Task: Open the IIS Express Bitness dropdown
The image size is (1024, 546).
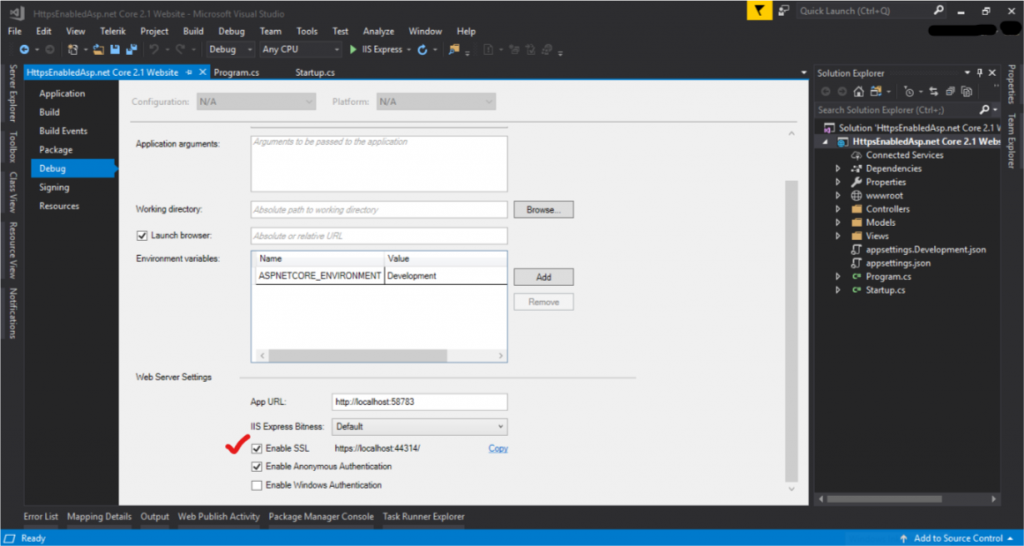Action: (x=419, y=426)
